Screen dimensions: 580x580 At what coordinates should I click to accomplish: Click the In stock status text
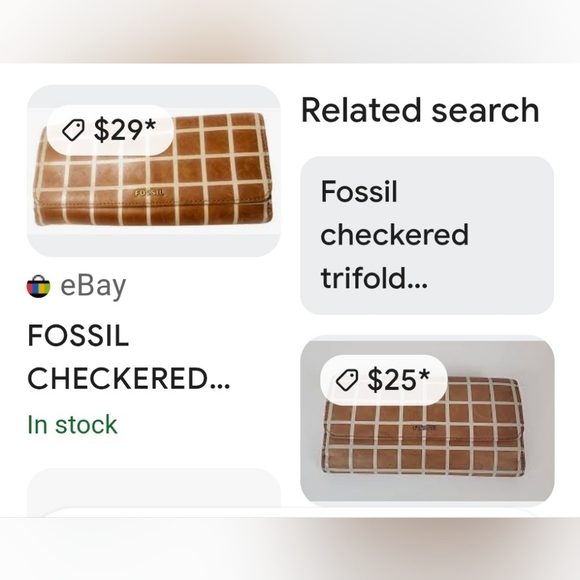pyautogui.click(x=72, y=424)
